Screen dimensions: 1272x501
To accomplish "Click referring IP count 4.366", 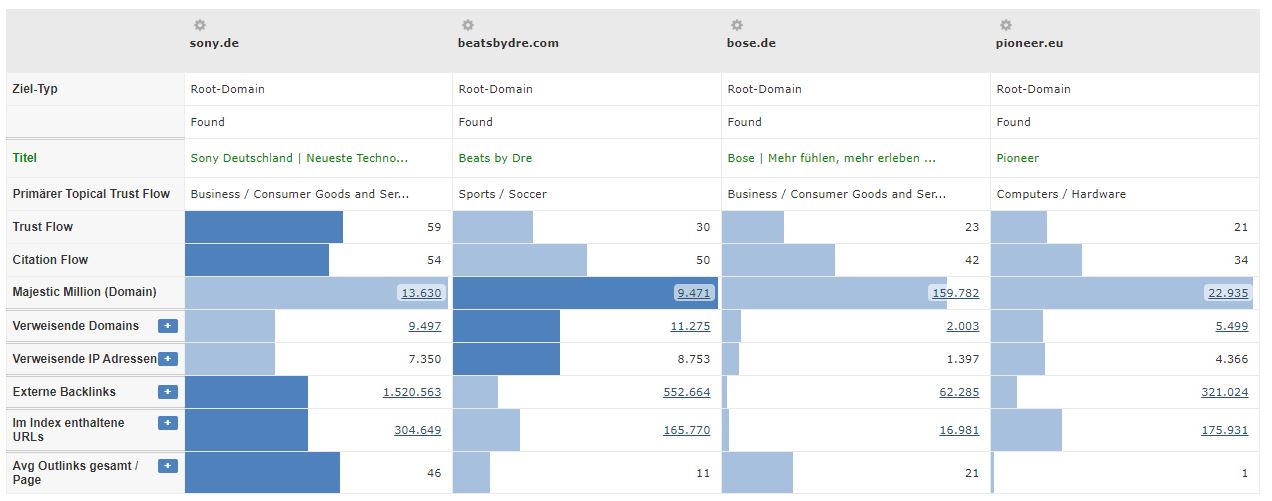I will 1232,359.
